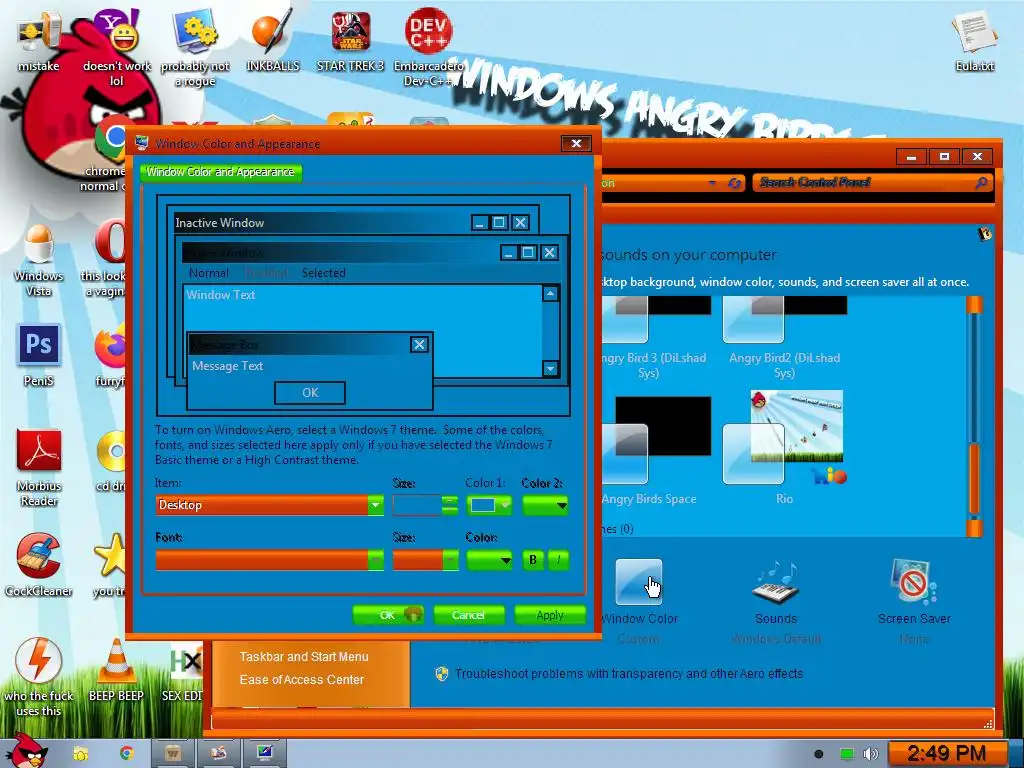Click the Inactive Window title bar preview
Image resolution: width=1024 pixels, height=768 pixels.
[x=320, y=223]
